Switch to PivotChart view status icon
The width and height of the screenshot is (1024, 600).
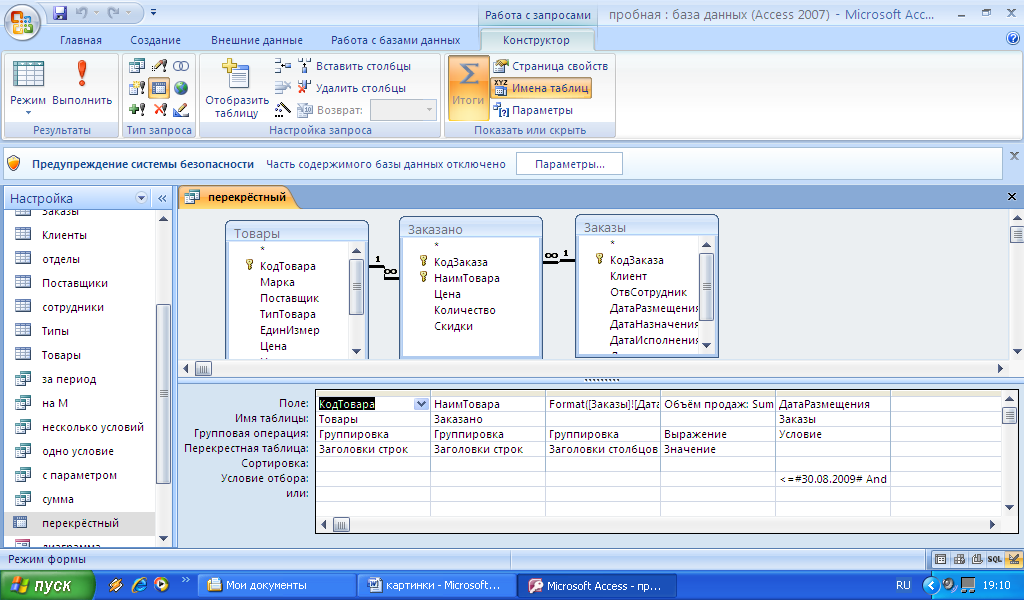(976, 559)
